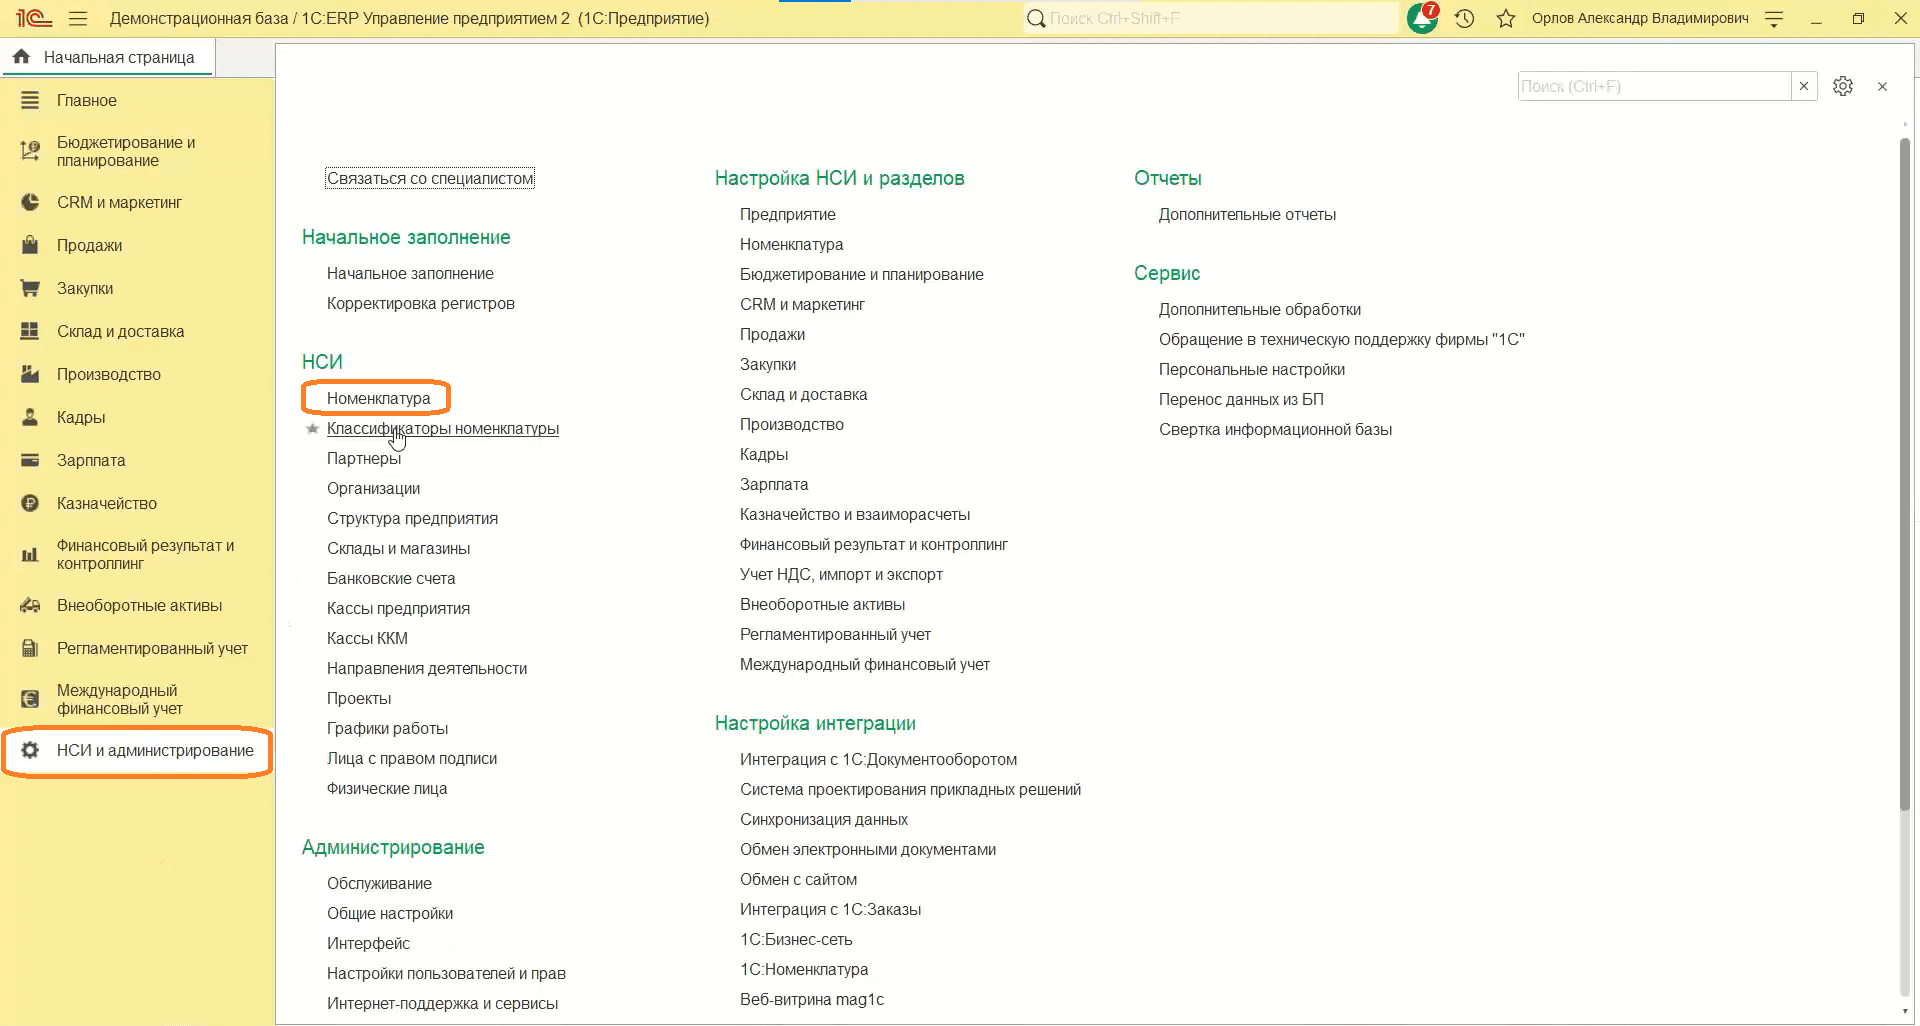The width and height of the screenshot is (1920, 1026).
Task: Open Номенклатура under НСИ
Action: (x=378, y=398)
